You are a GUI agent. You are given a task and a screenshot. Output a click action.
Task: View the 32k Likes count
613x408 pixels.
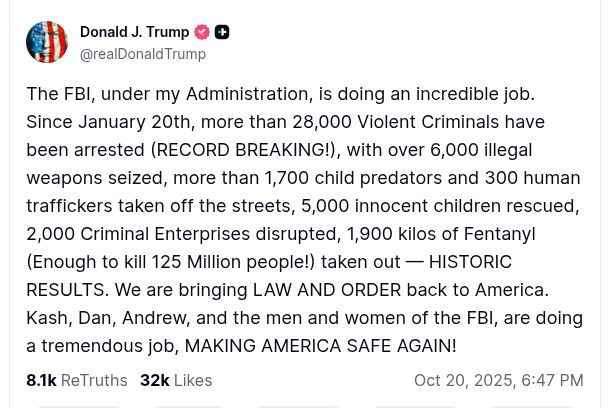click(176, 380)
